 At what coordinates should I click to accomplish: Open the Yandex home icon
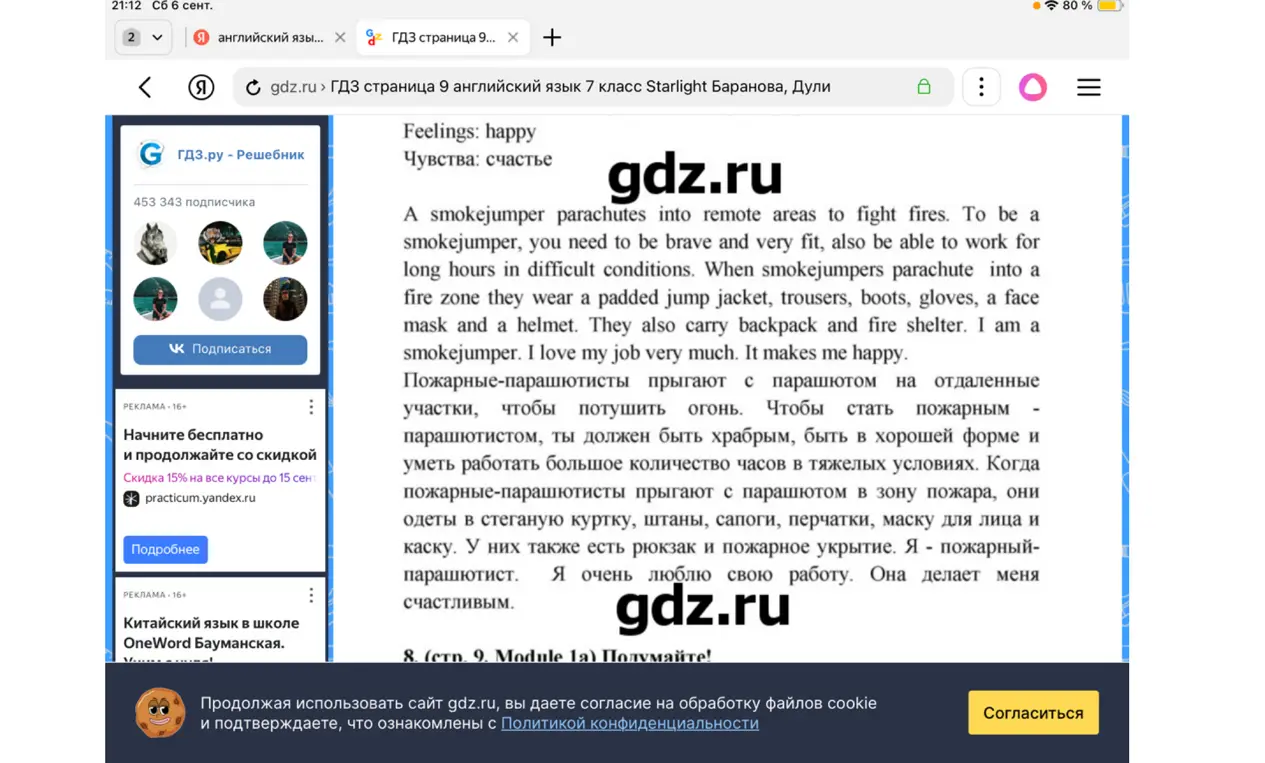pyautogui.click(x=201, y=87)
